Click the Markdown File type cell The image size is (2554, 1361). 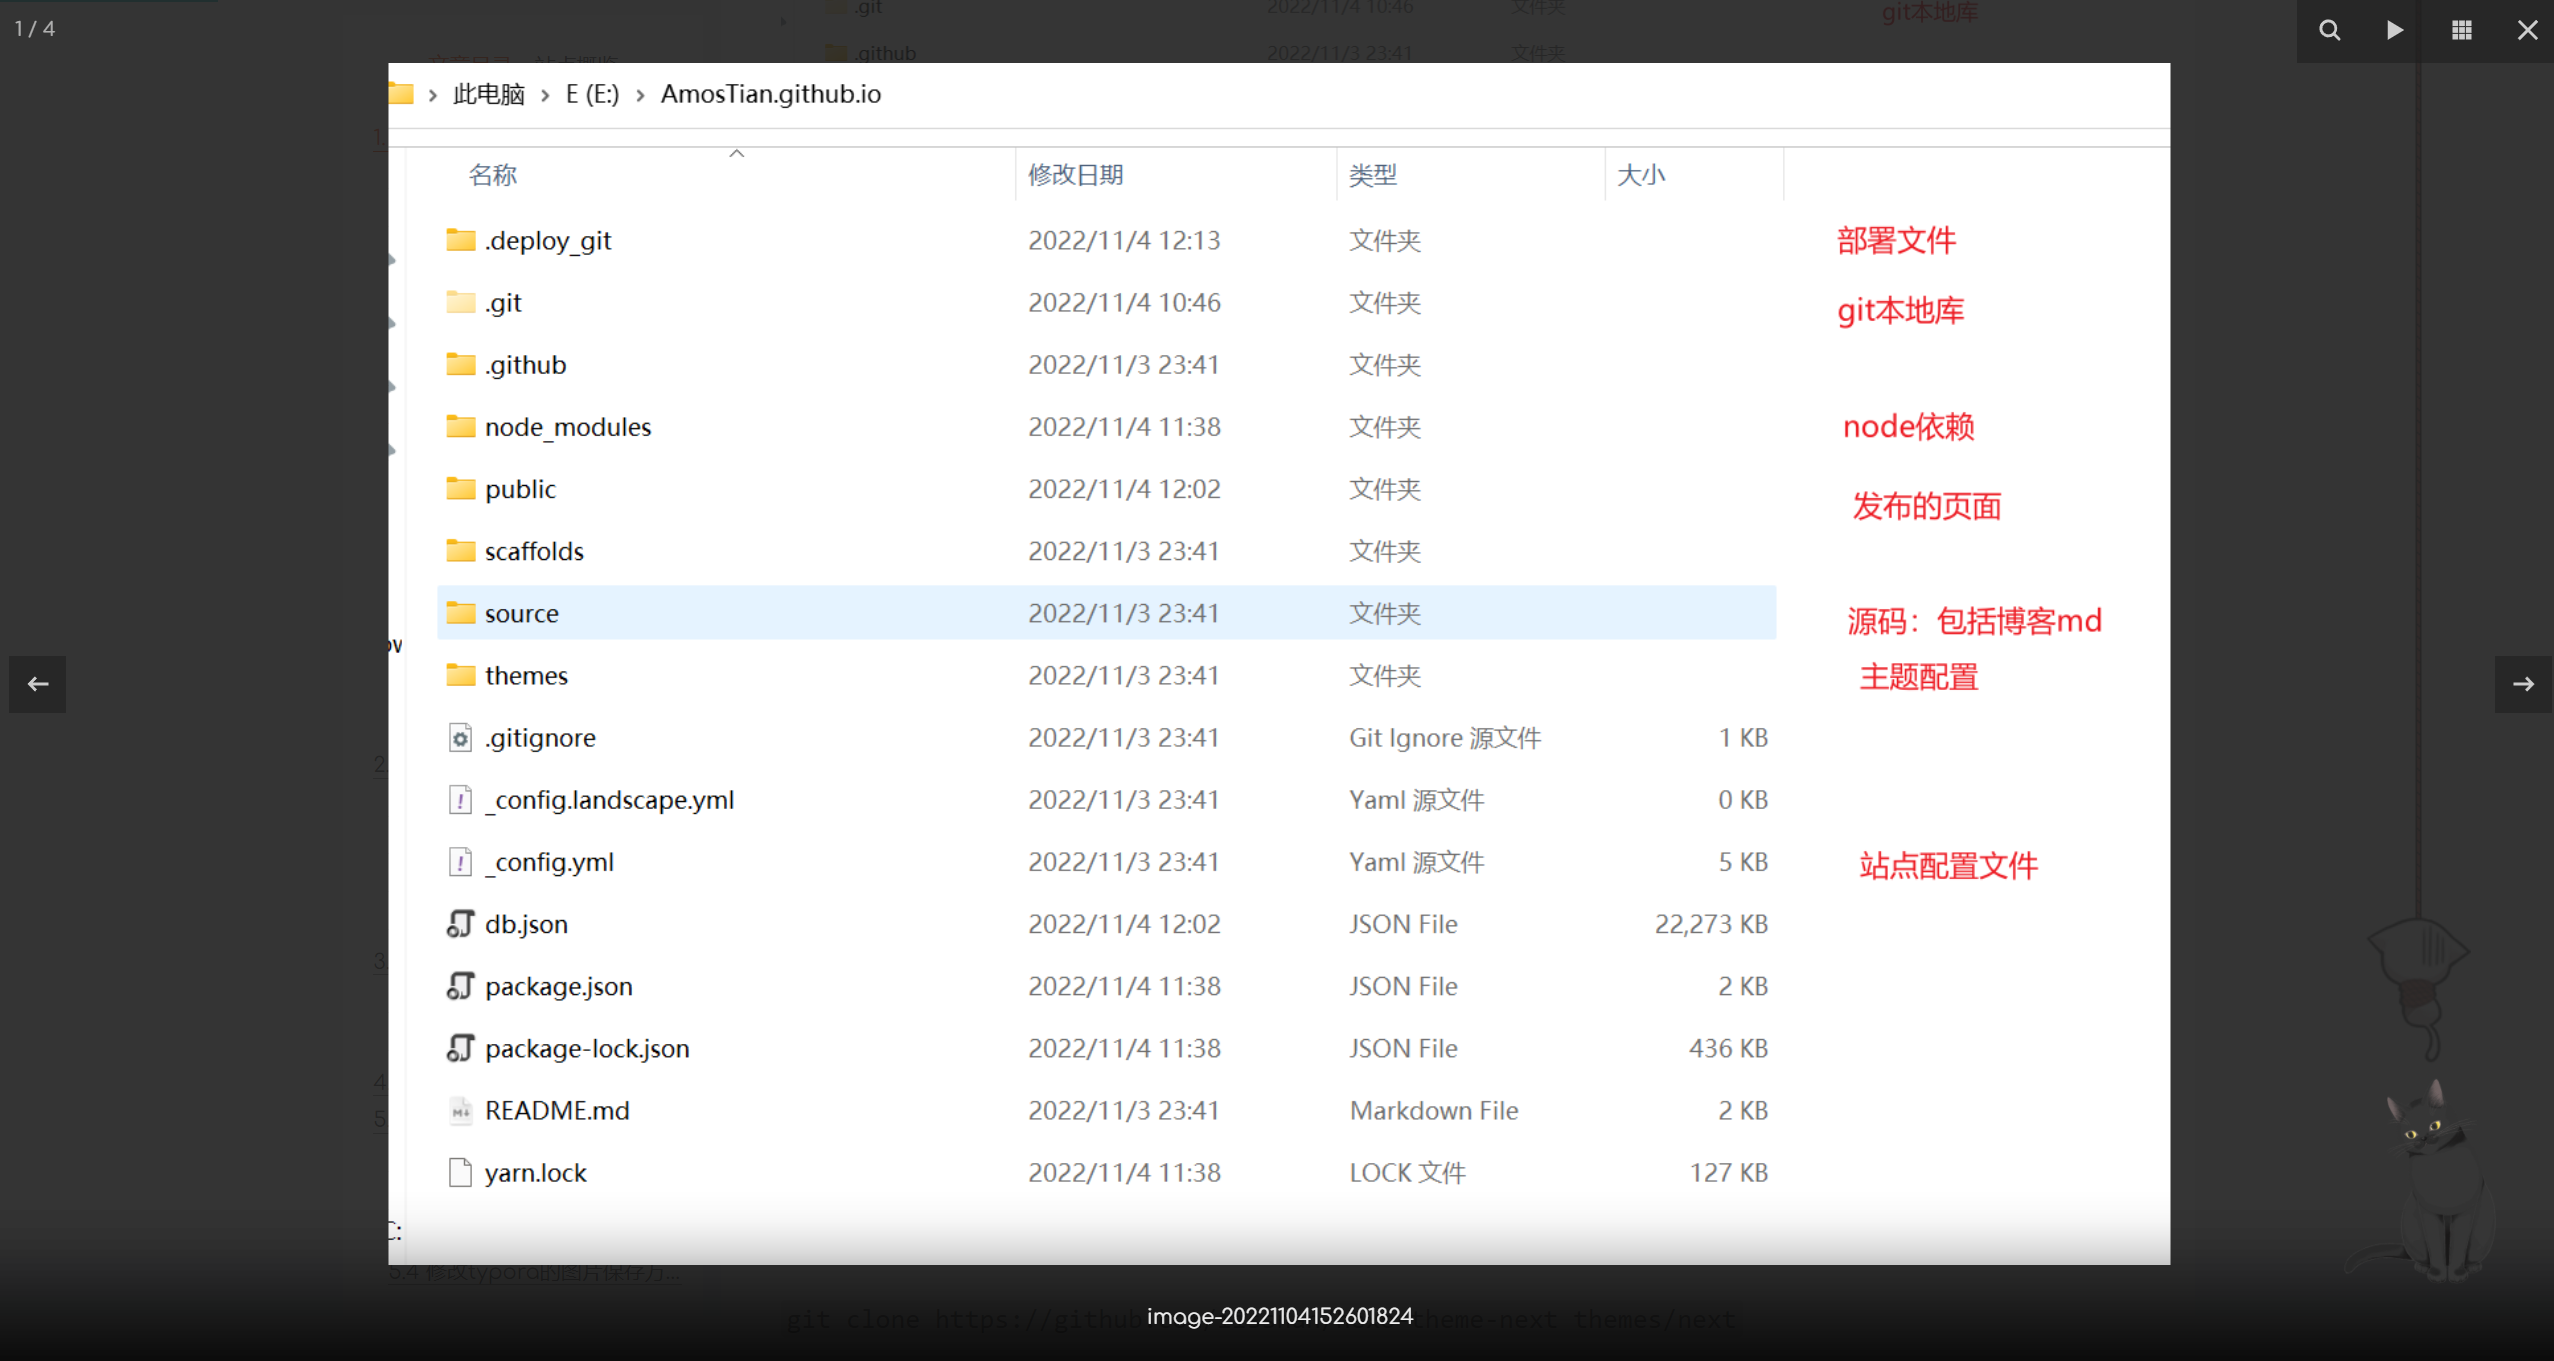[1433, 1110]
